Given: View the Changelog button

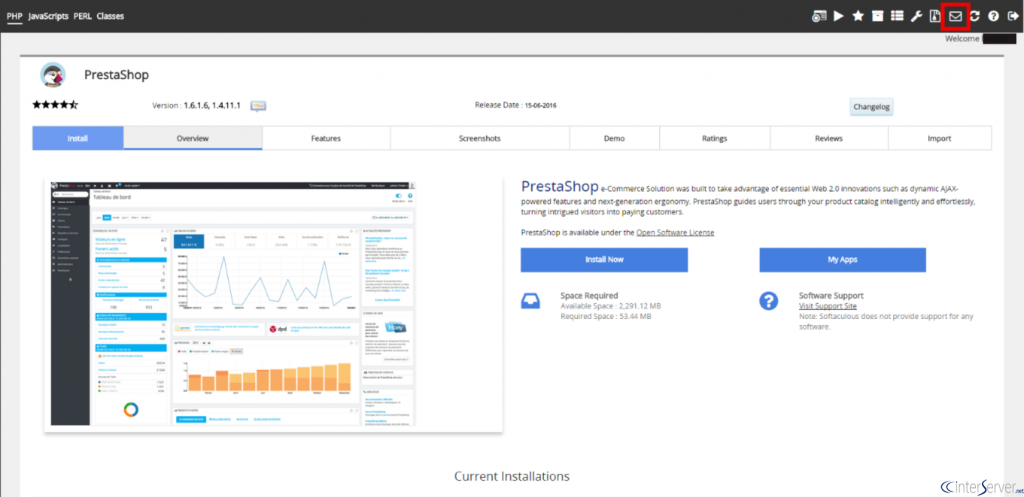Looking at the screenshot, I should [870, 106].
